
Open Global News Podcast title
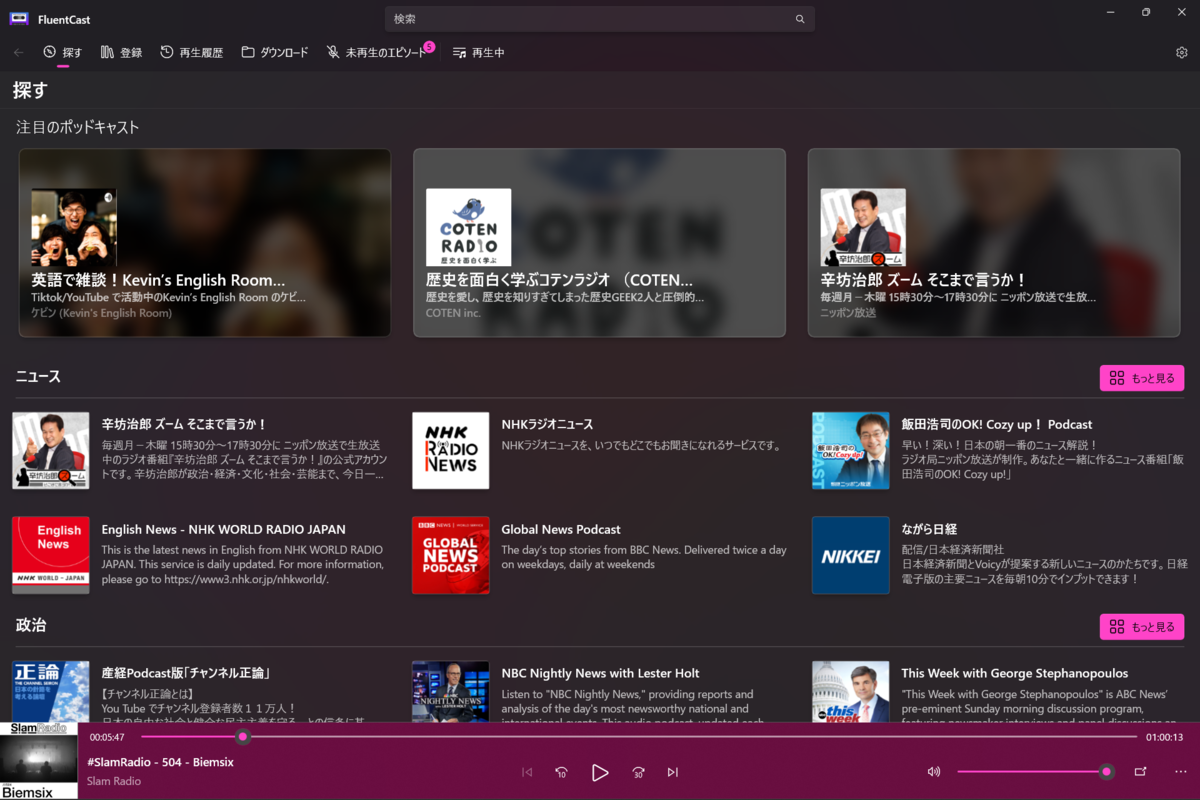tap(561, 530)
